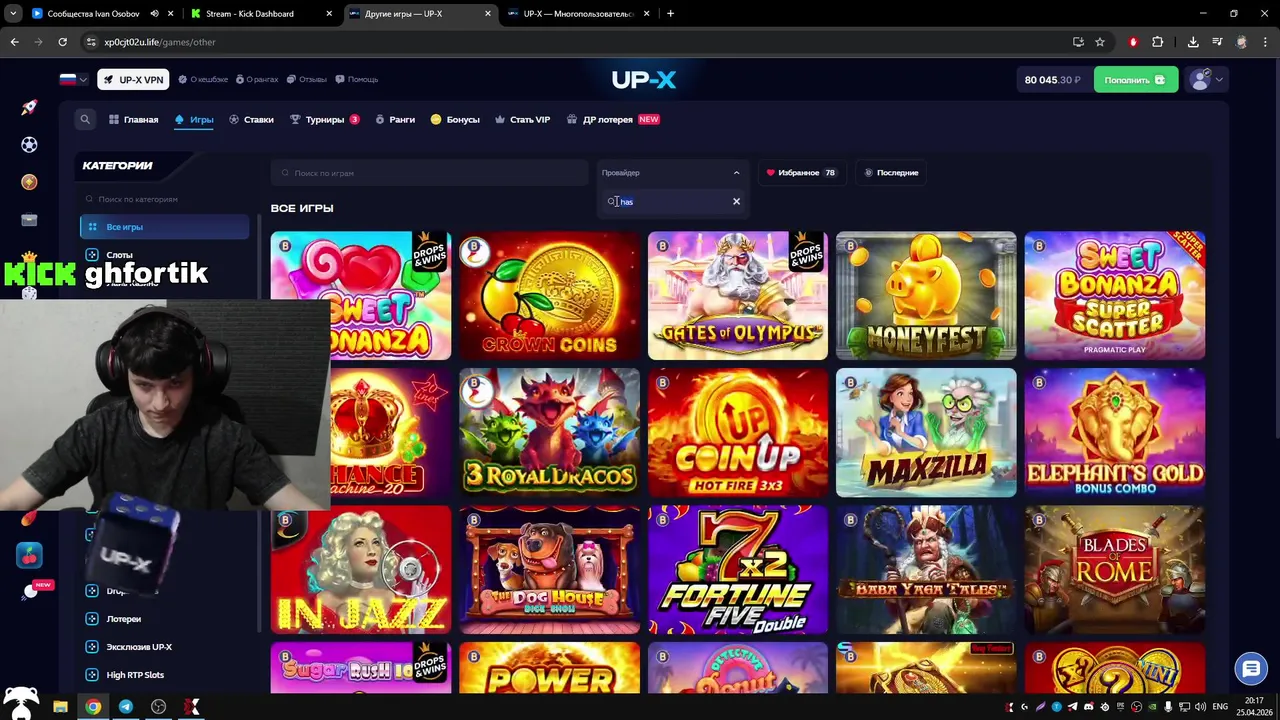The width and height of the screenshot is (1280, 720).
Task: Open the О рангах link
Action: 257,79
